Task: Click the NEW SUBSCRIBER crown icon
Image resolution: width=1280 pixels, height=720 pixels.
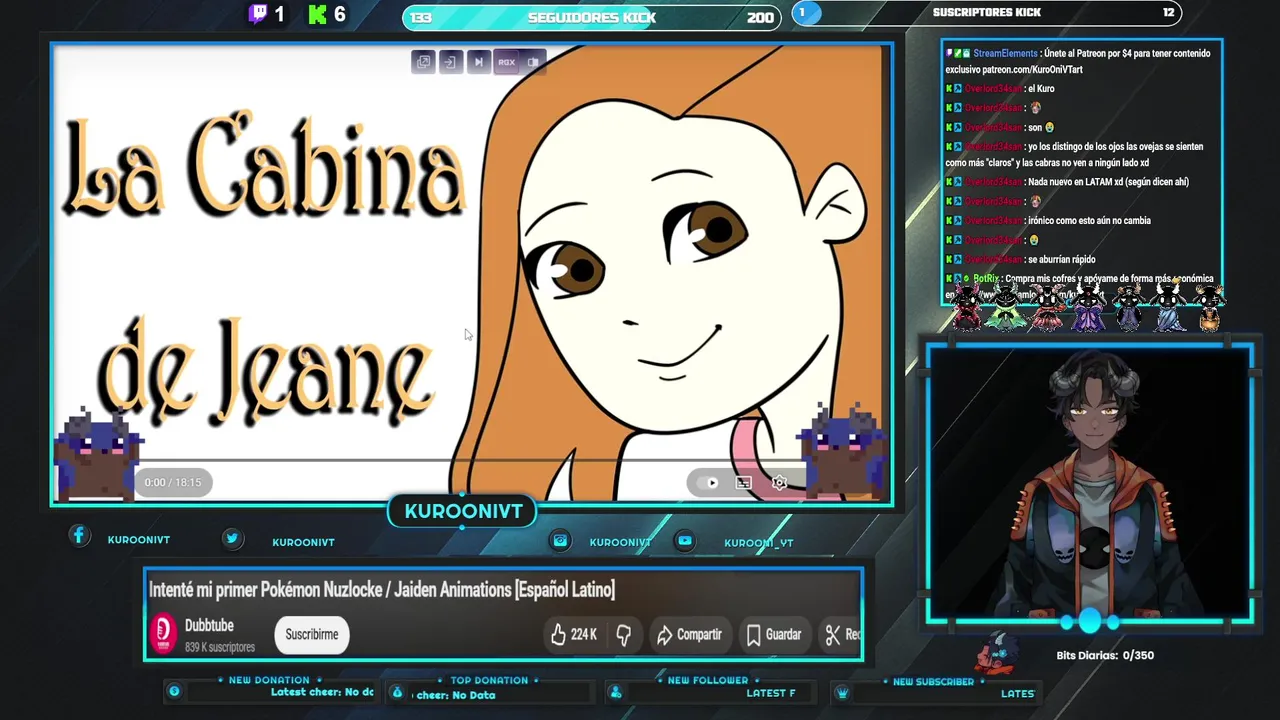Action: point(842,692)
